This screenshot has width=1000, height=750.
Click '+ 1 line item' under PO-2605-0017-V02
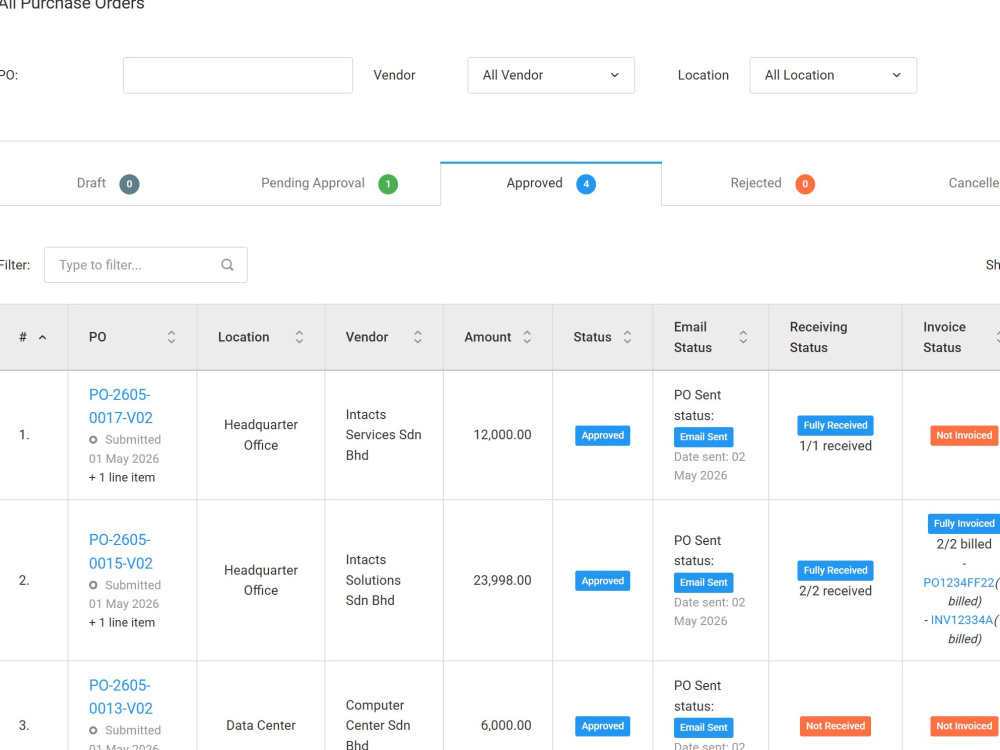pyautogui.click(x=122, y=478)
